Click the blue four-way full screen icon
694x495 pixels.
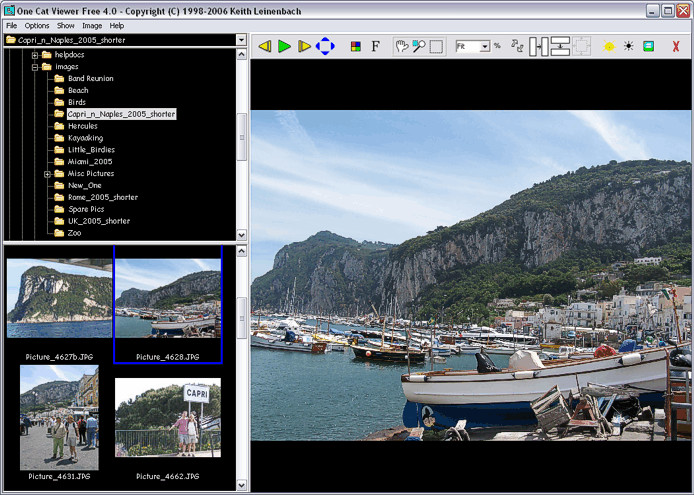pyautogui.click(x=325, y=46)
